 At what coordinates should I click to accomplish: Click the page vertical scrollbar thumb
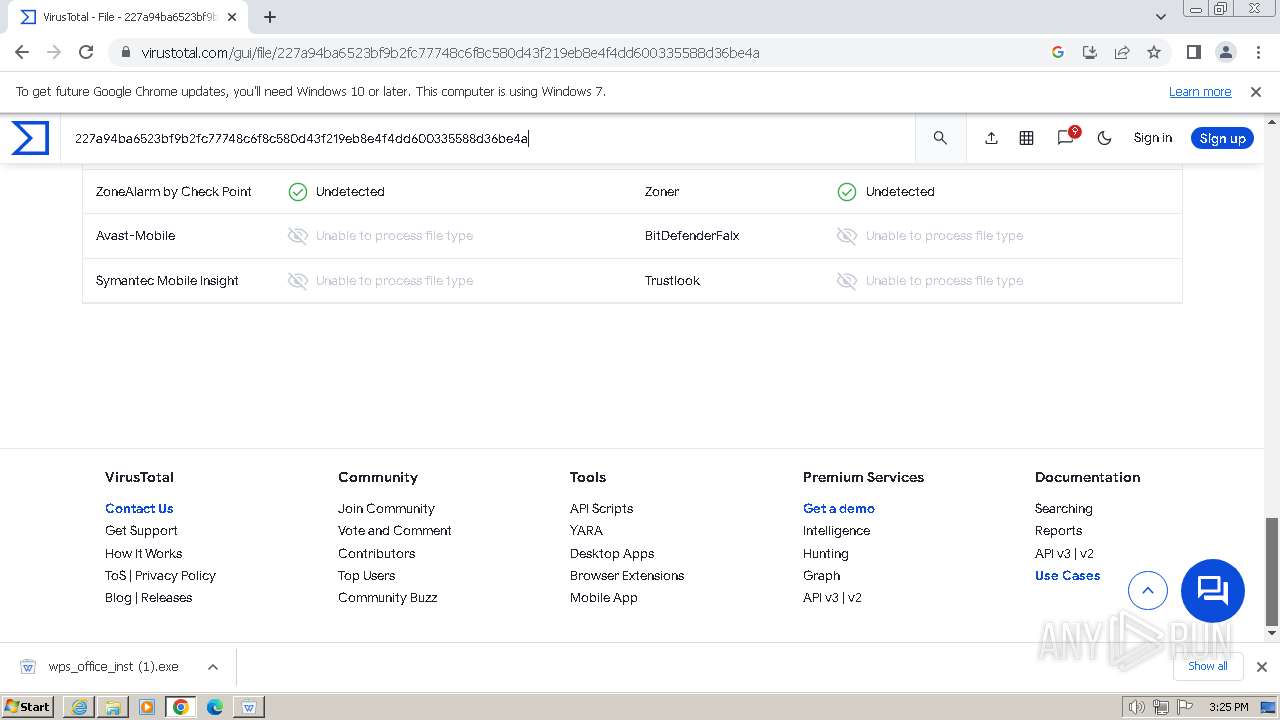click(1272, 570)
